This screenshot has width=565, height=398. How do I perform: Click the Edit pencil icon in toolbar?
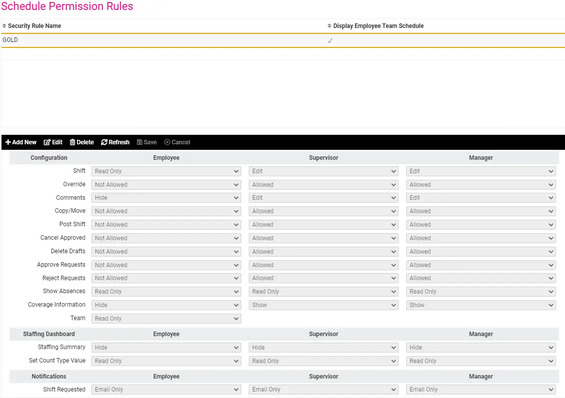click(47, 142)
